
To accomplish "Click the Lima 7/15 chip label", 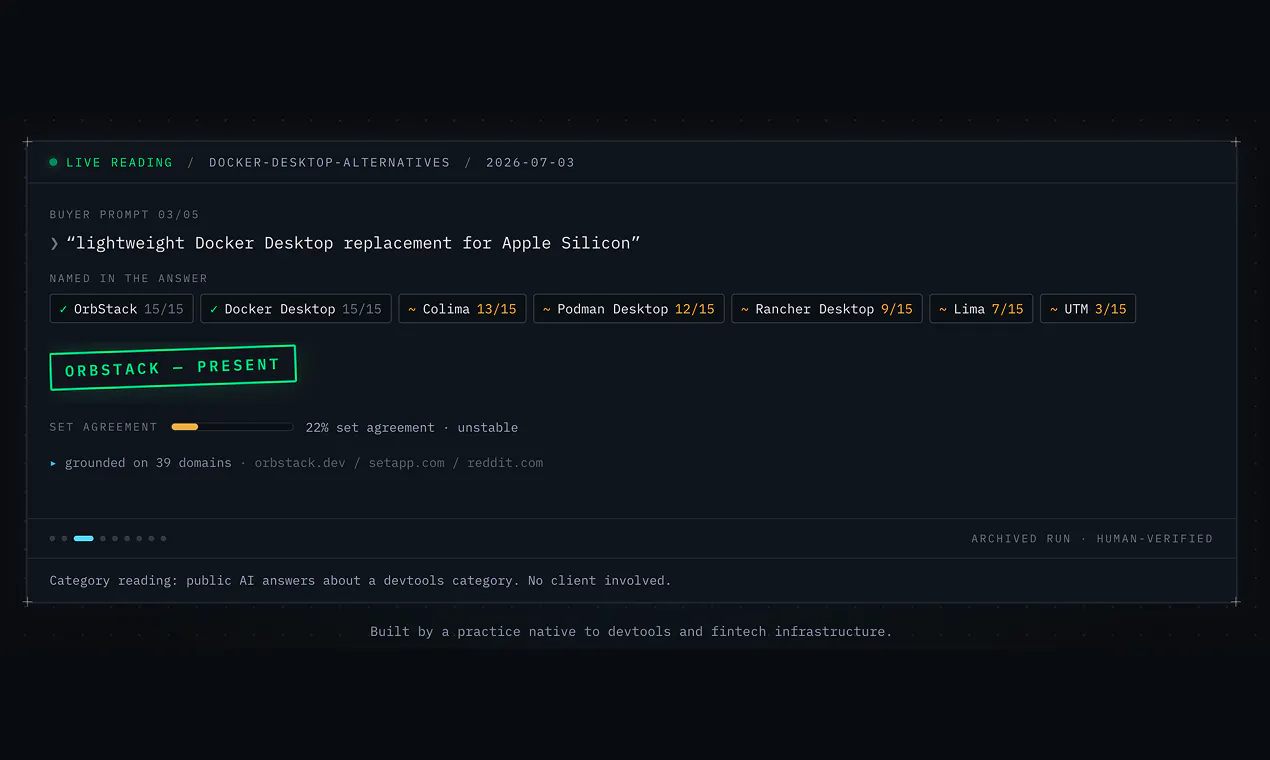I will [981, 309].
